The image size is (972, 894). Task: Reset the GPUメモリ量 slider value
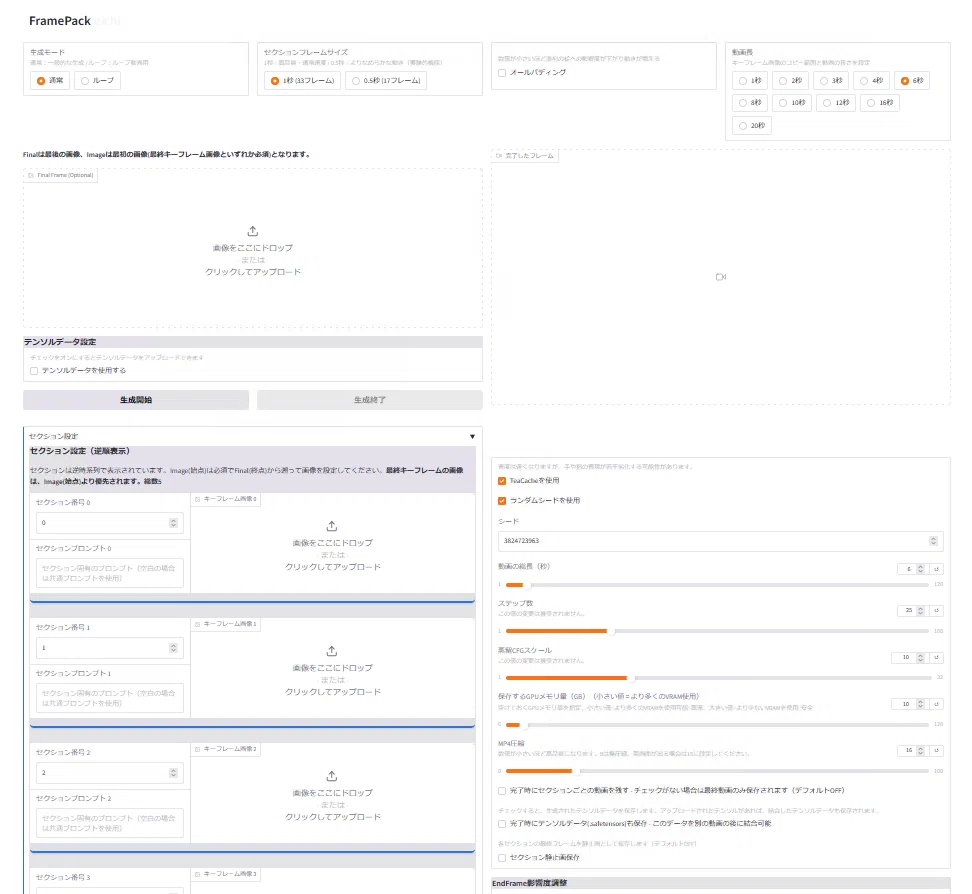tap(936, 704)
